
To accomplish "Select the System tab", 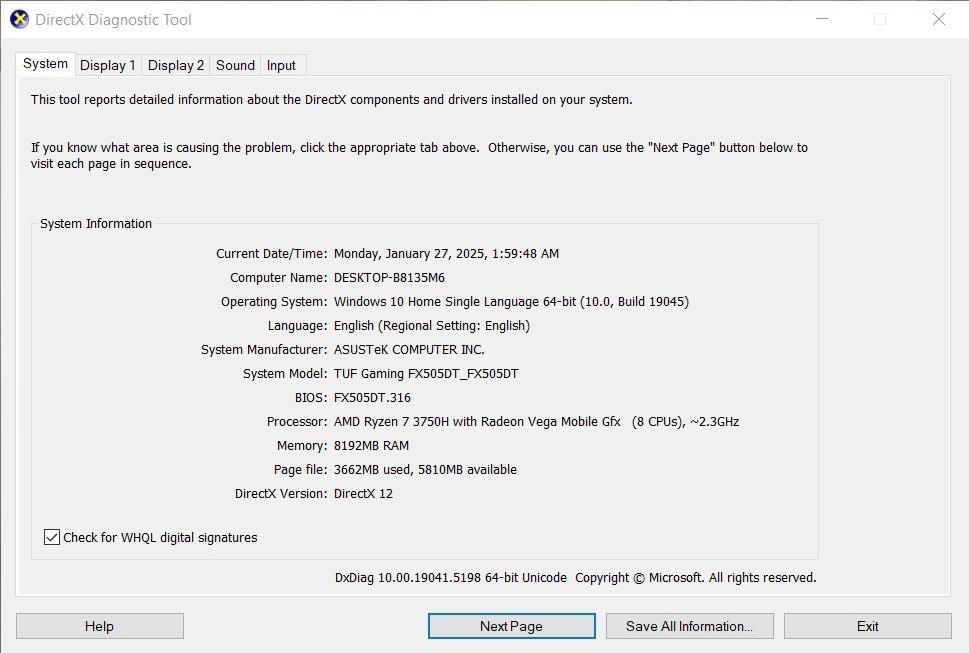I will point(44,63).
